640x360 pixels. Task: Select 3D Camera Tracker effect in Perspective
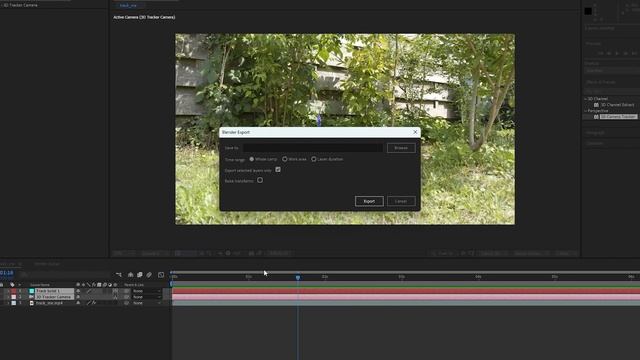click(618, 117)
